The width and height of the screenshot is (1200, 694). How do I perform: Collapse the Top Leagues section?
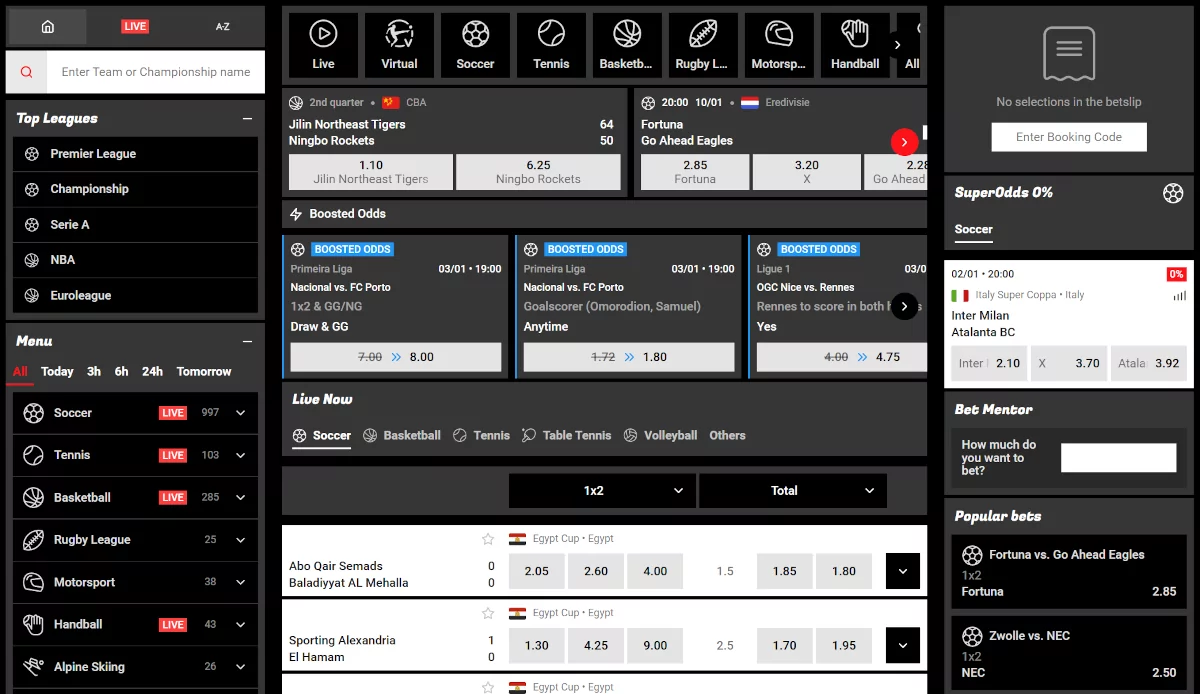click(x=247, y=118)
